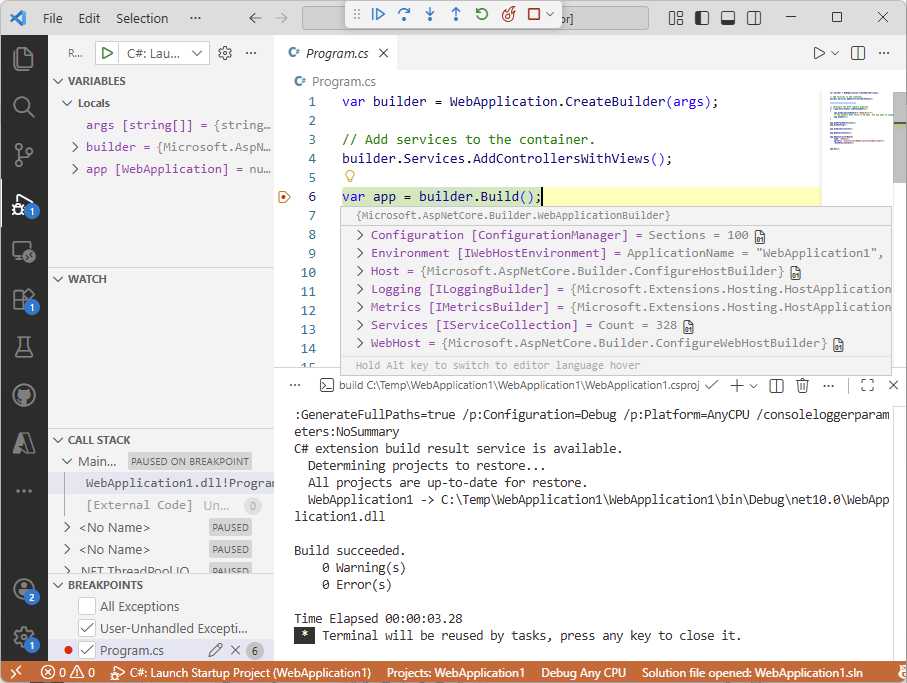Open the overflow menu in menu bar
This screenshot has height=683, width=907.
(196, 18)
